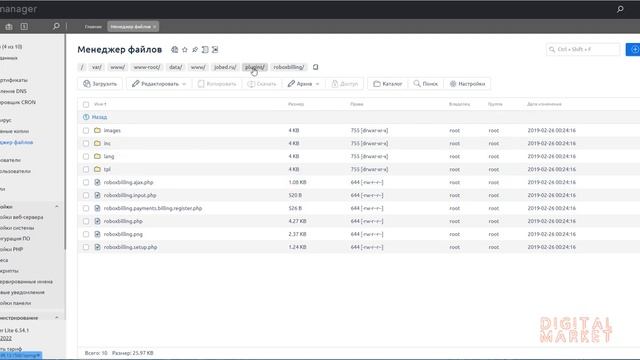The image size is (640, 360).
Task: Check the box for inc folder
Action: pos(86,143)
